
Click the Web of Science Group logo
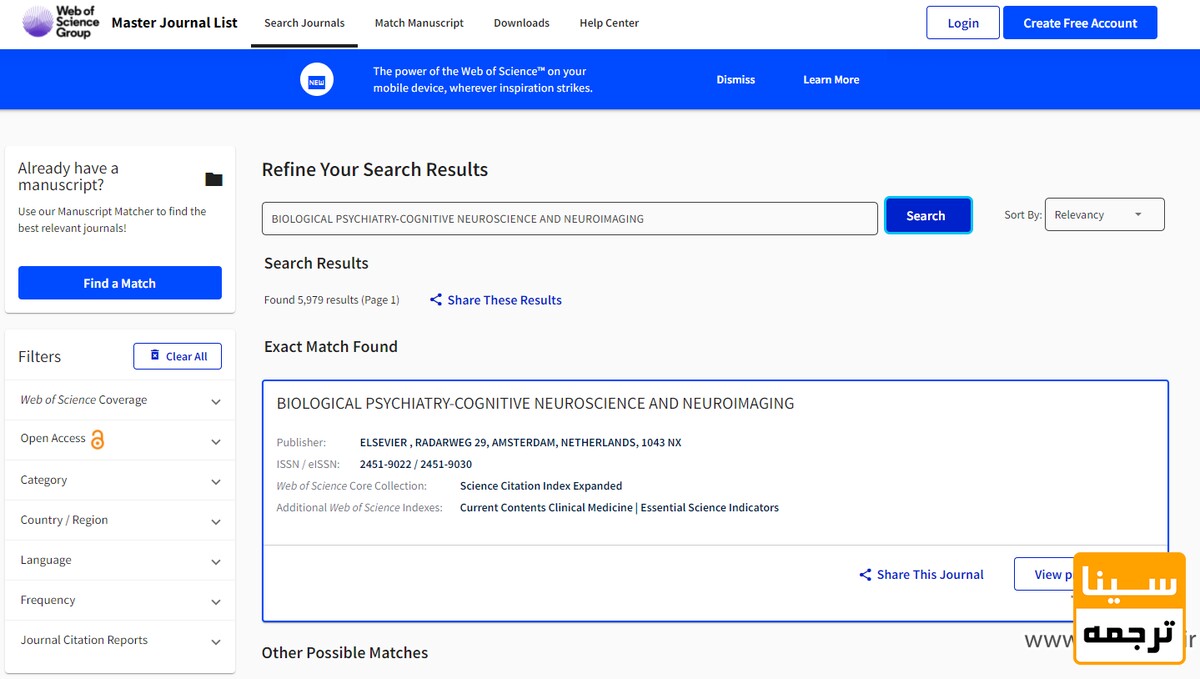click(x=60, y=22)
